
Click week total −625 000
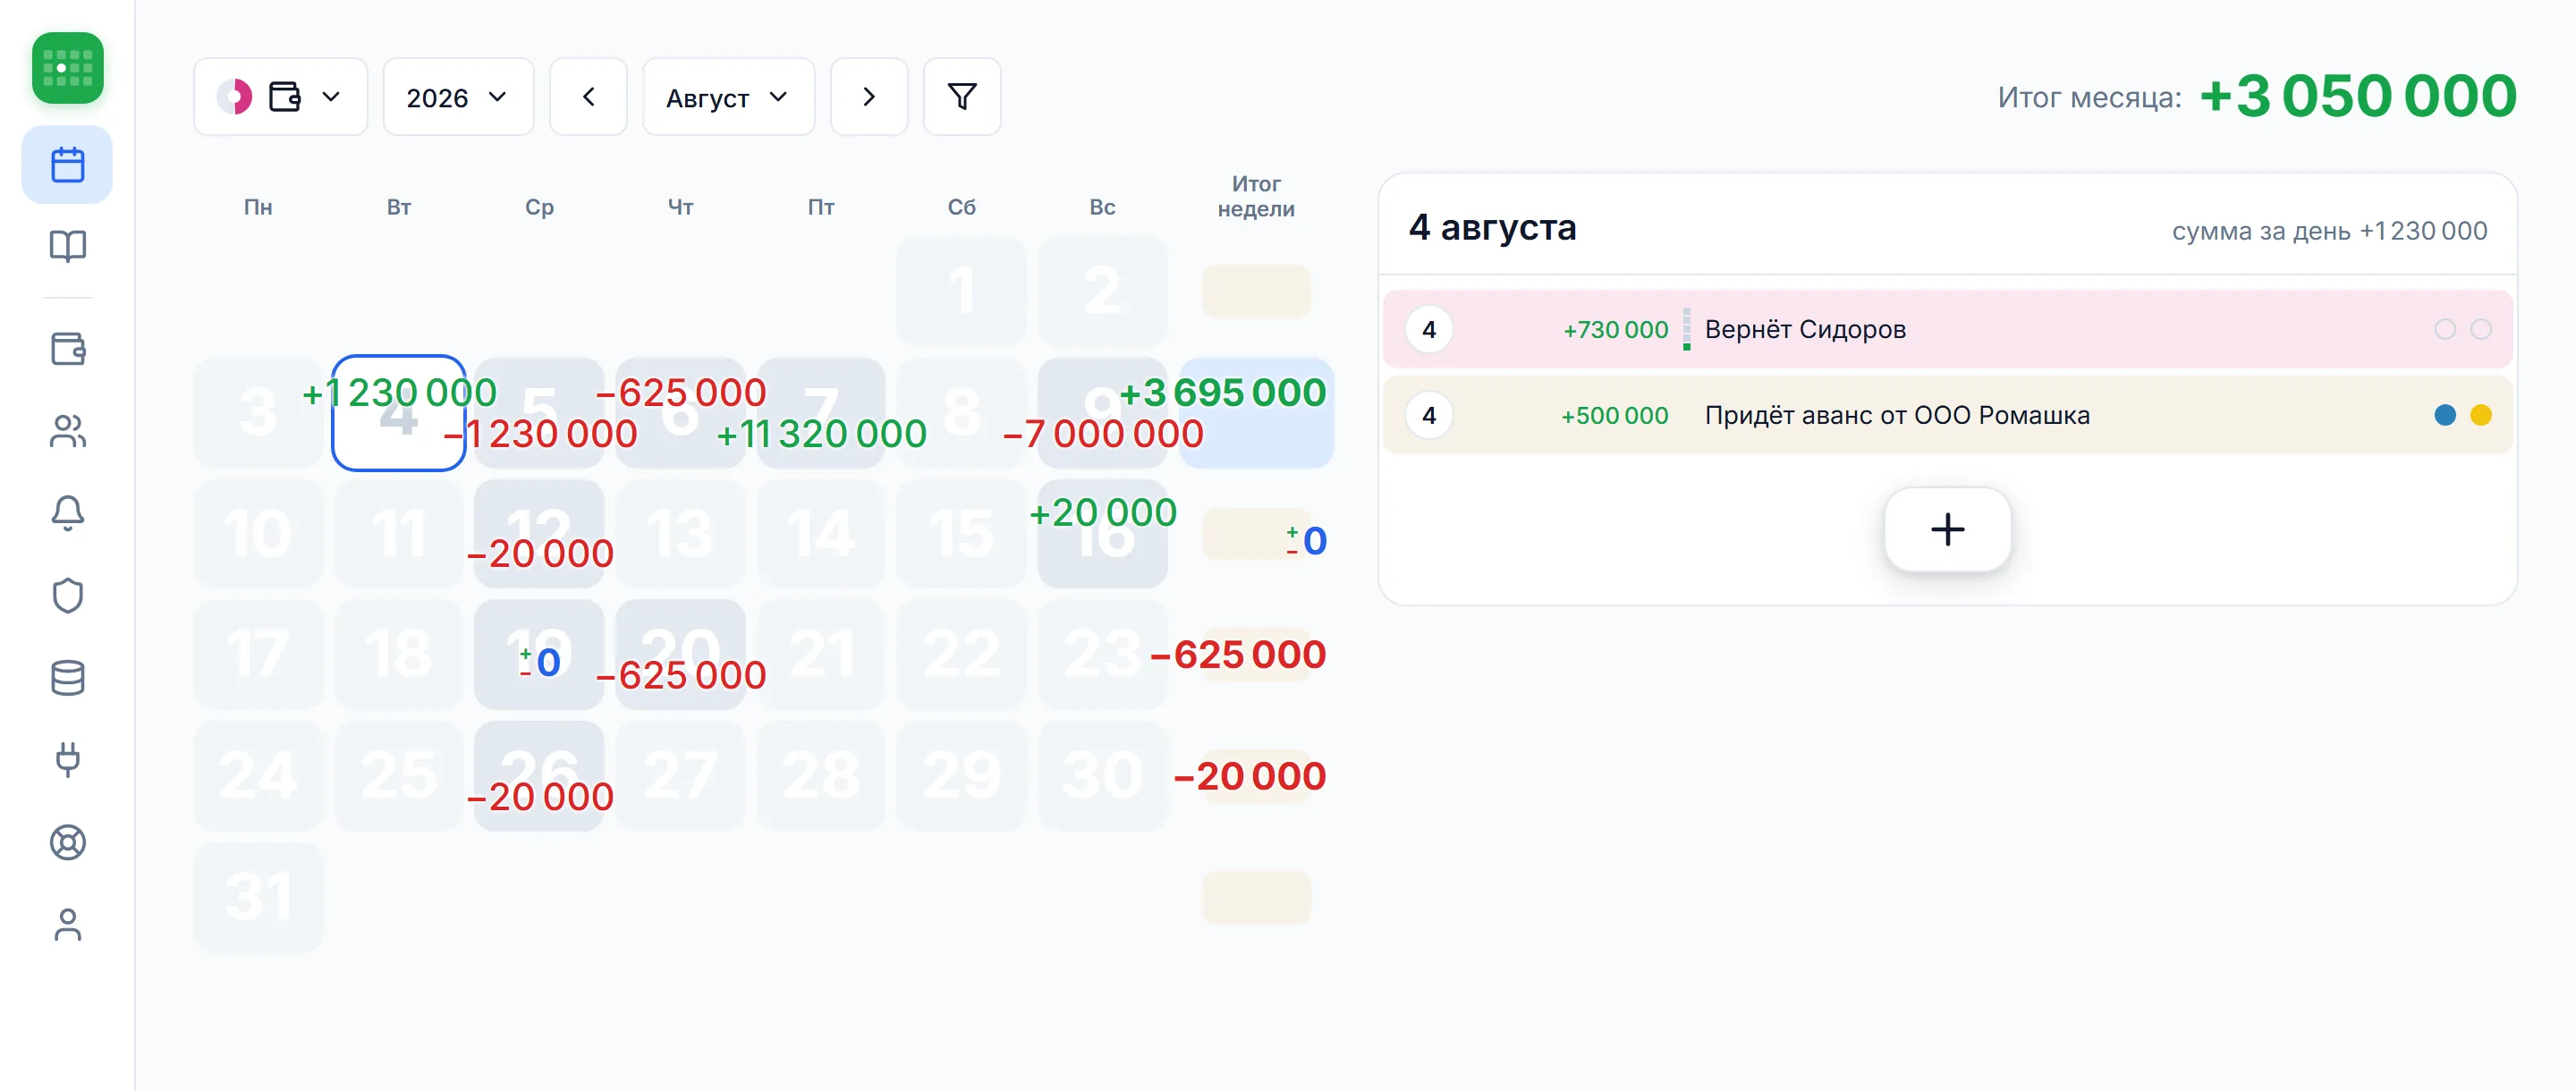tap(1238, 654)
